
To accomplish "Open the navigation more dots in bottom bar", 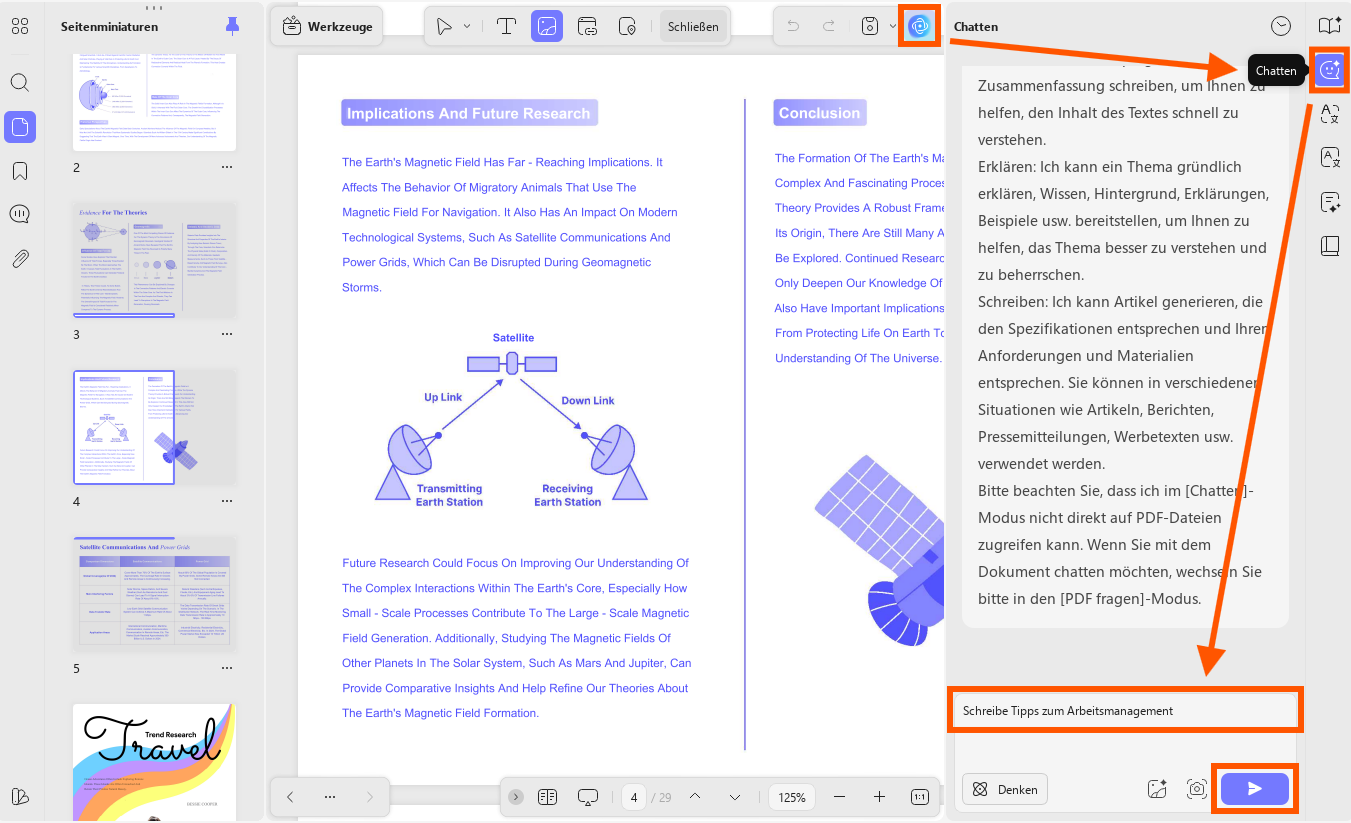I will click(x=330, y=797).
